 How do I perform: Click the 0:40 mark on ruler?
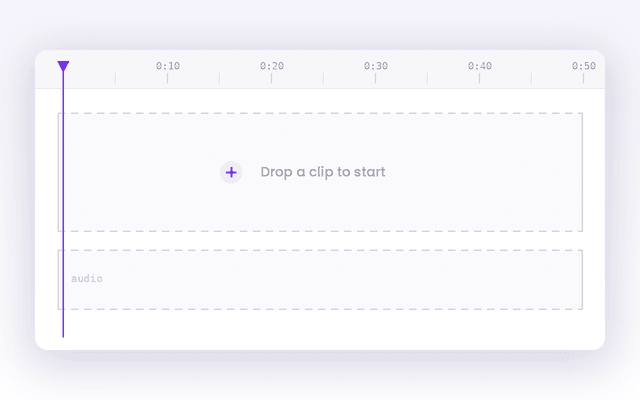[x=480, y=78]
